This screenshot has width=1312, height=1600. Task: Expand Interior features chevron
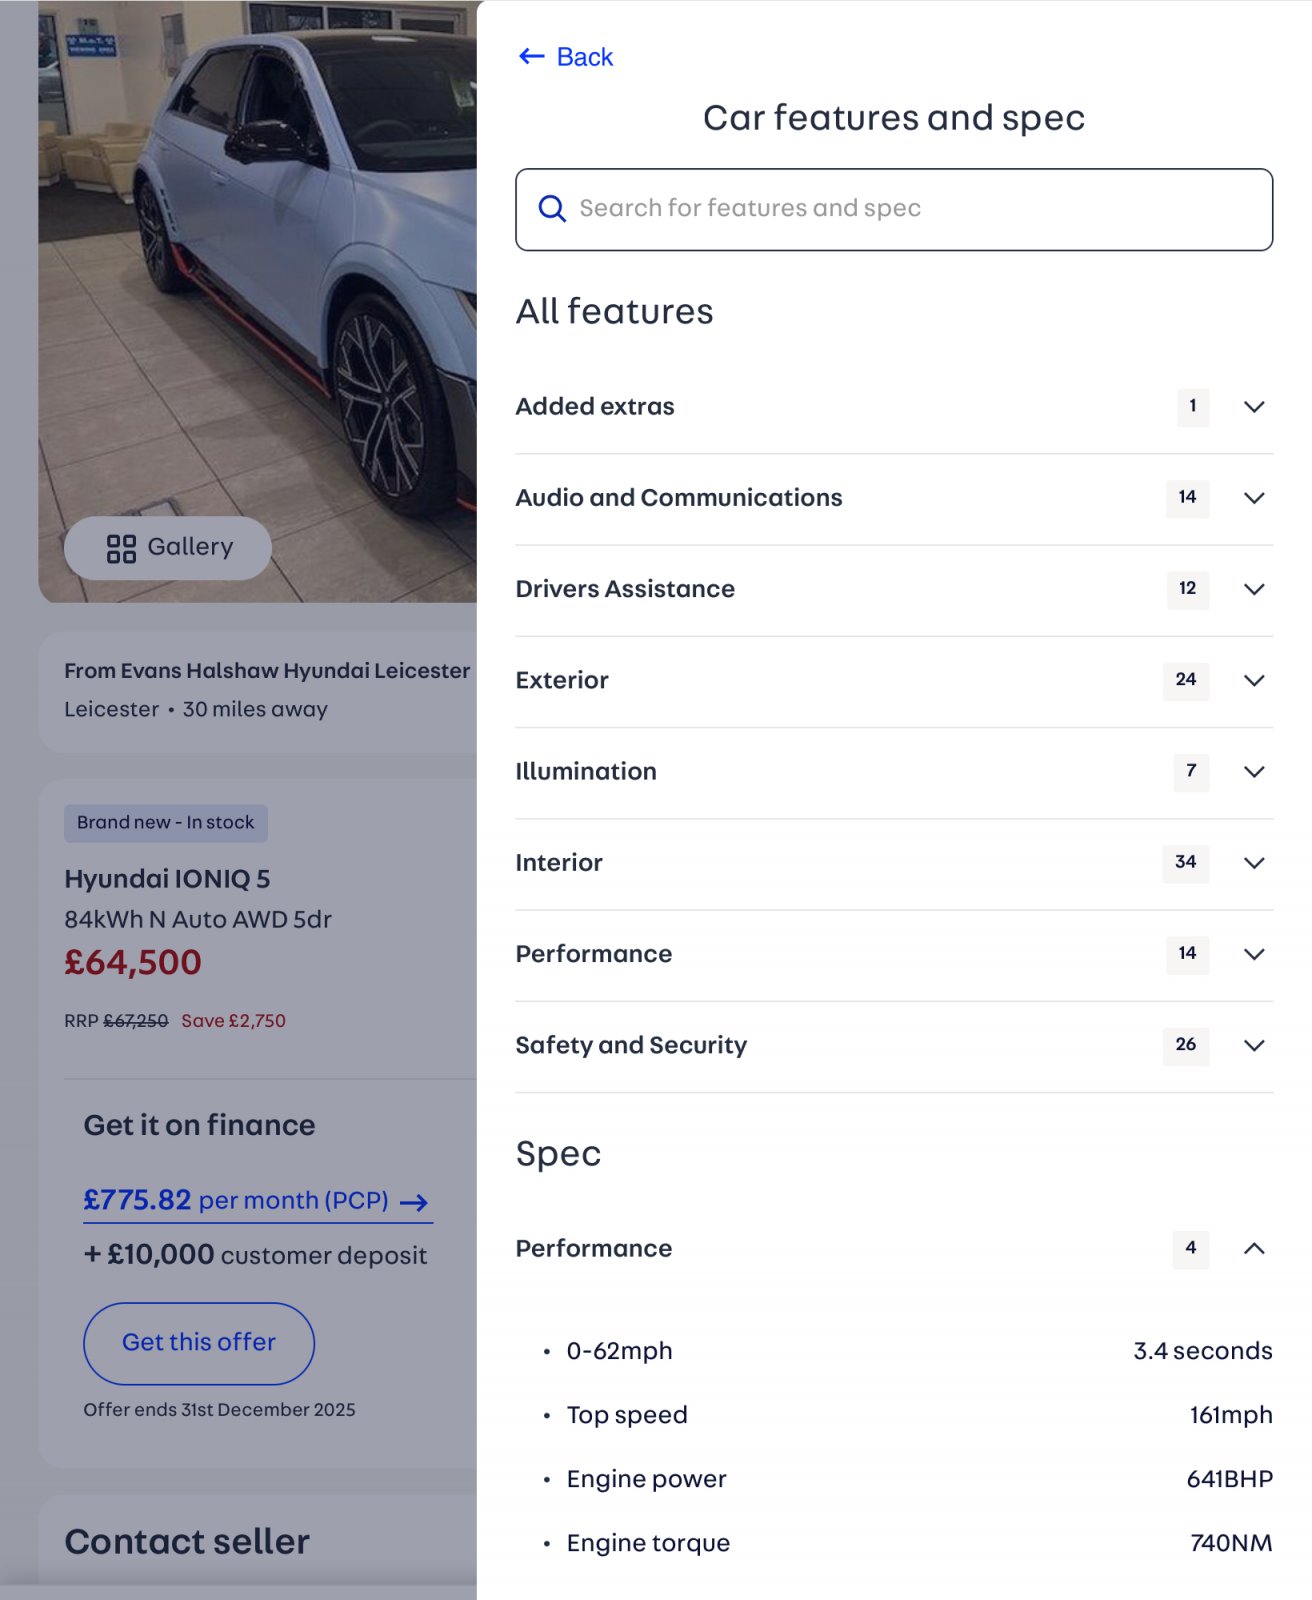1254,863
